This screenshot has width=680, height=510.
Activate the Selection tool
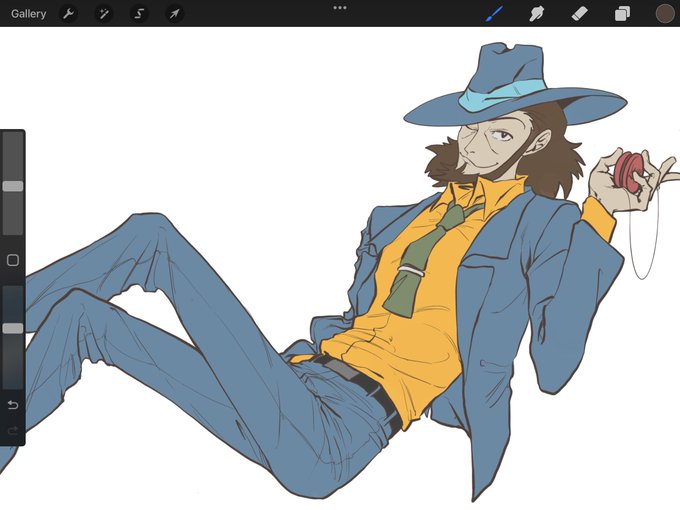coord(139,14)
